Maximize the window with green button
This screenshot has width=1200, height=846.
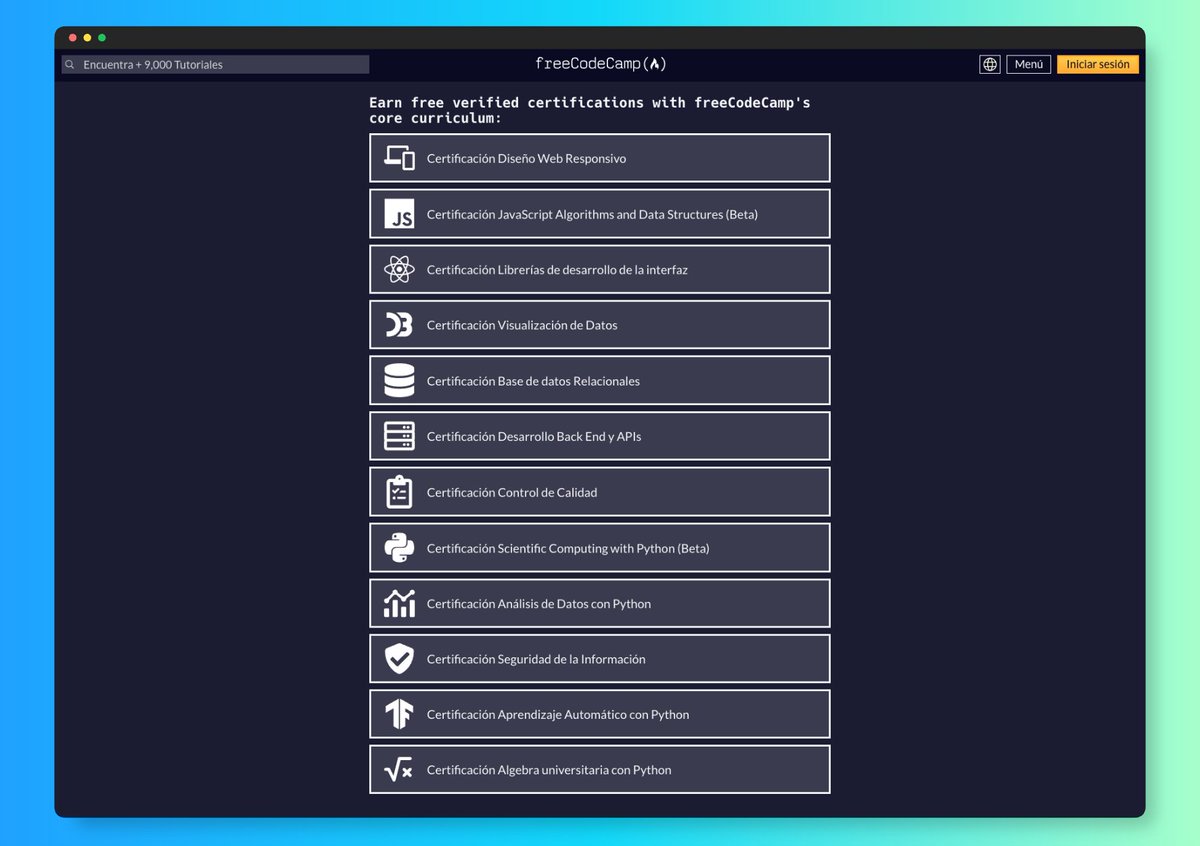pos(102,38)
